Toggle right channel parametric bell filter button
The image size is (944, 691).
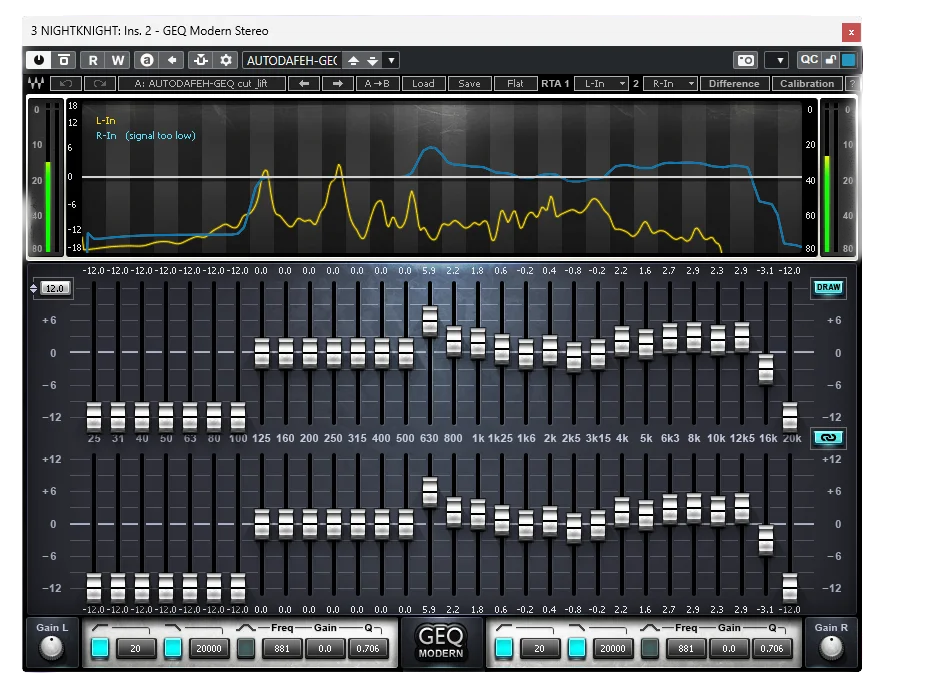click(x=650, y=648)
